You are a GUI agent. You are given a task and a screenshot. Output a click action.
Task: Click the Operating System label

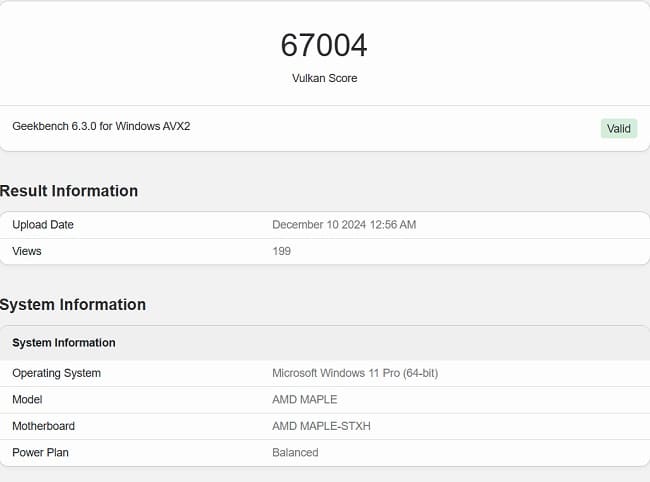pyautogui.click(x=56, y=373)
